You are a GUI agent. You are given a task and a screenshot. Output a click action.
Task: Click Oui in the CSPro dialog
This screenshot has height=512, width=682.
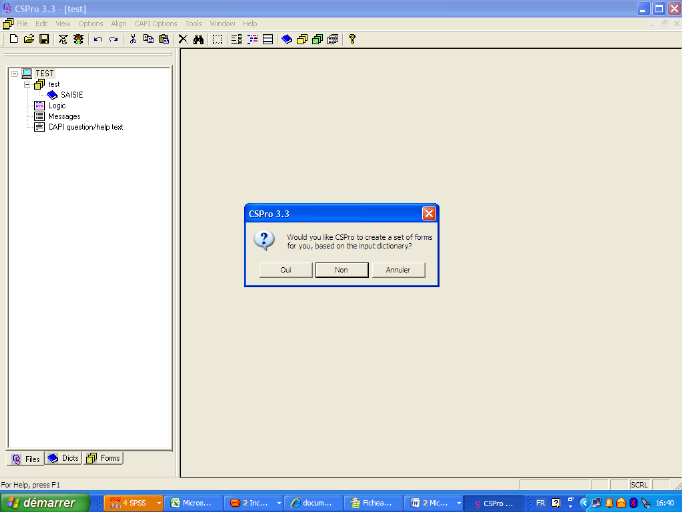[286, 270]
